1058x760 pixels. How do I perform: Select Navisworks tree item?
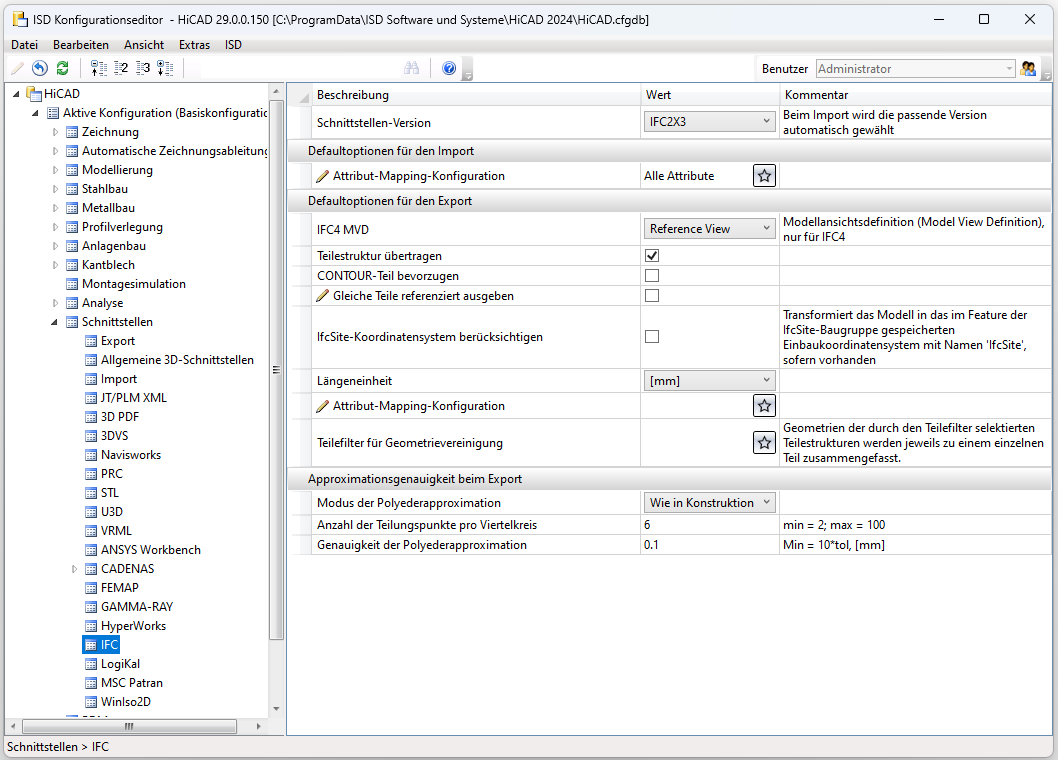pos(131,455)
